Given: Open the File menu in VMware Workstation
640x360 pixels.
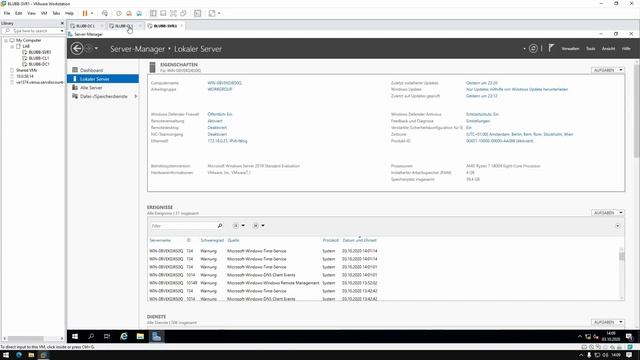Looking at the screenshot, I should [x=7, y=13].
